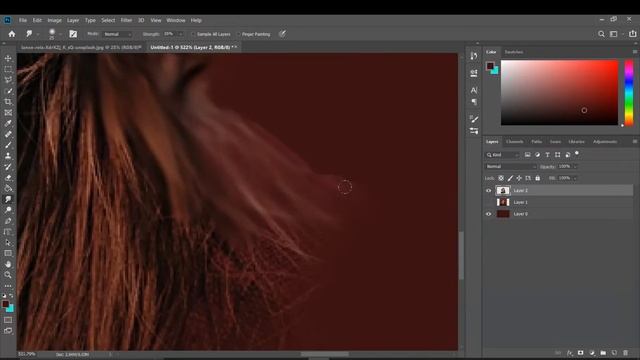Enable the Finger Painting checkbox
The width and height of the screenshot is (640, 360).
(238, 34)
